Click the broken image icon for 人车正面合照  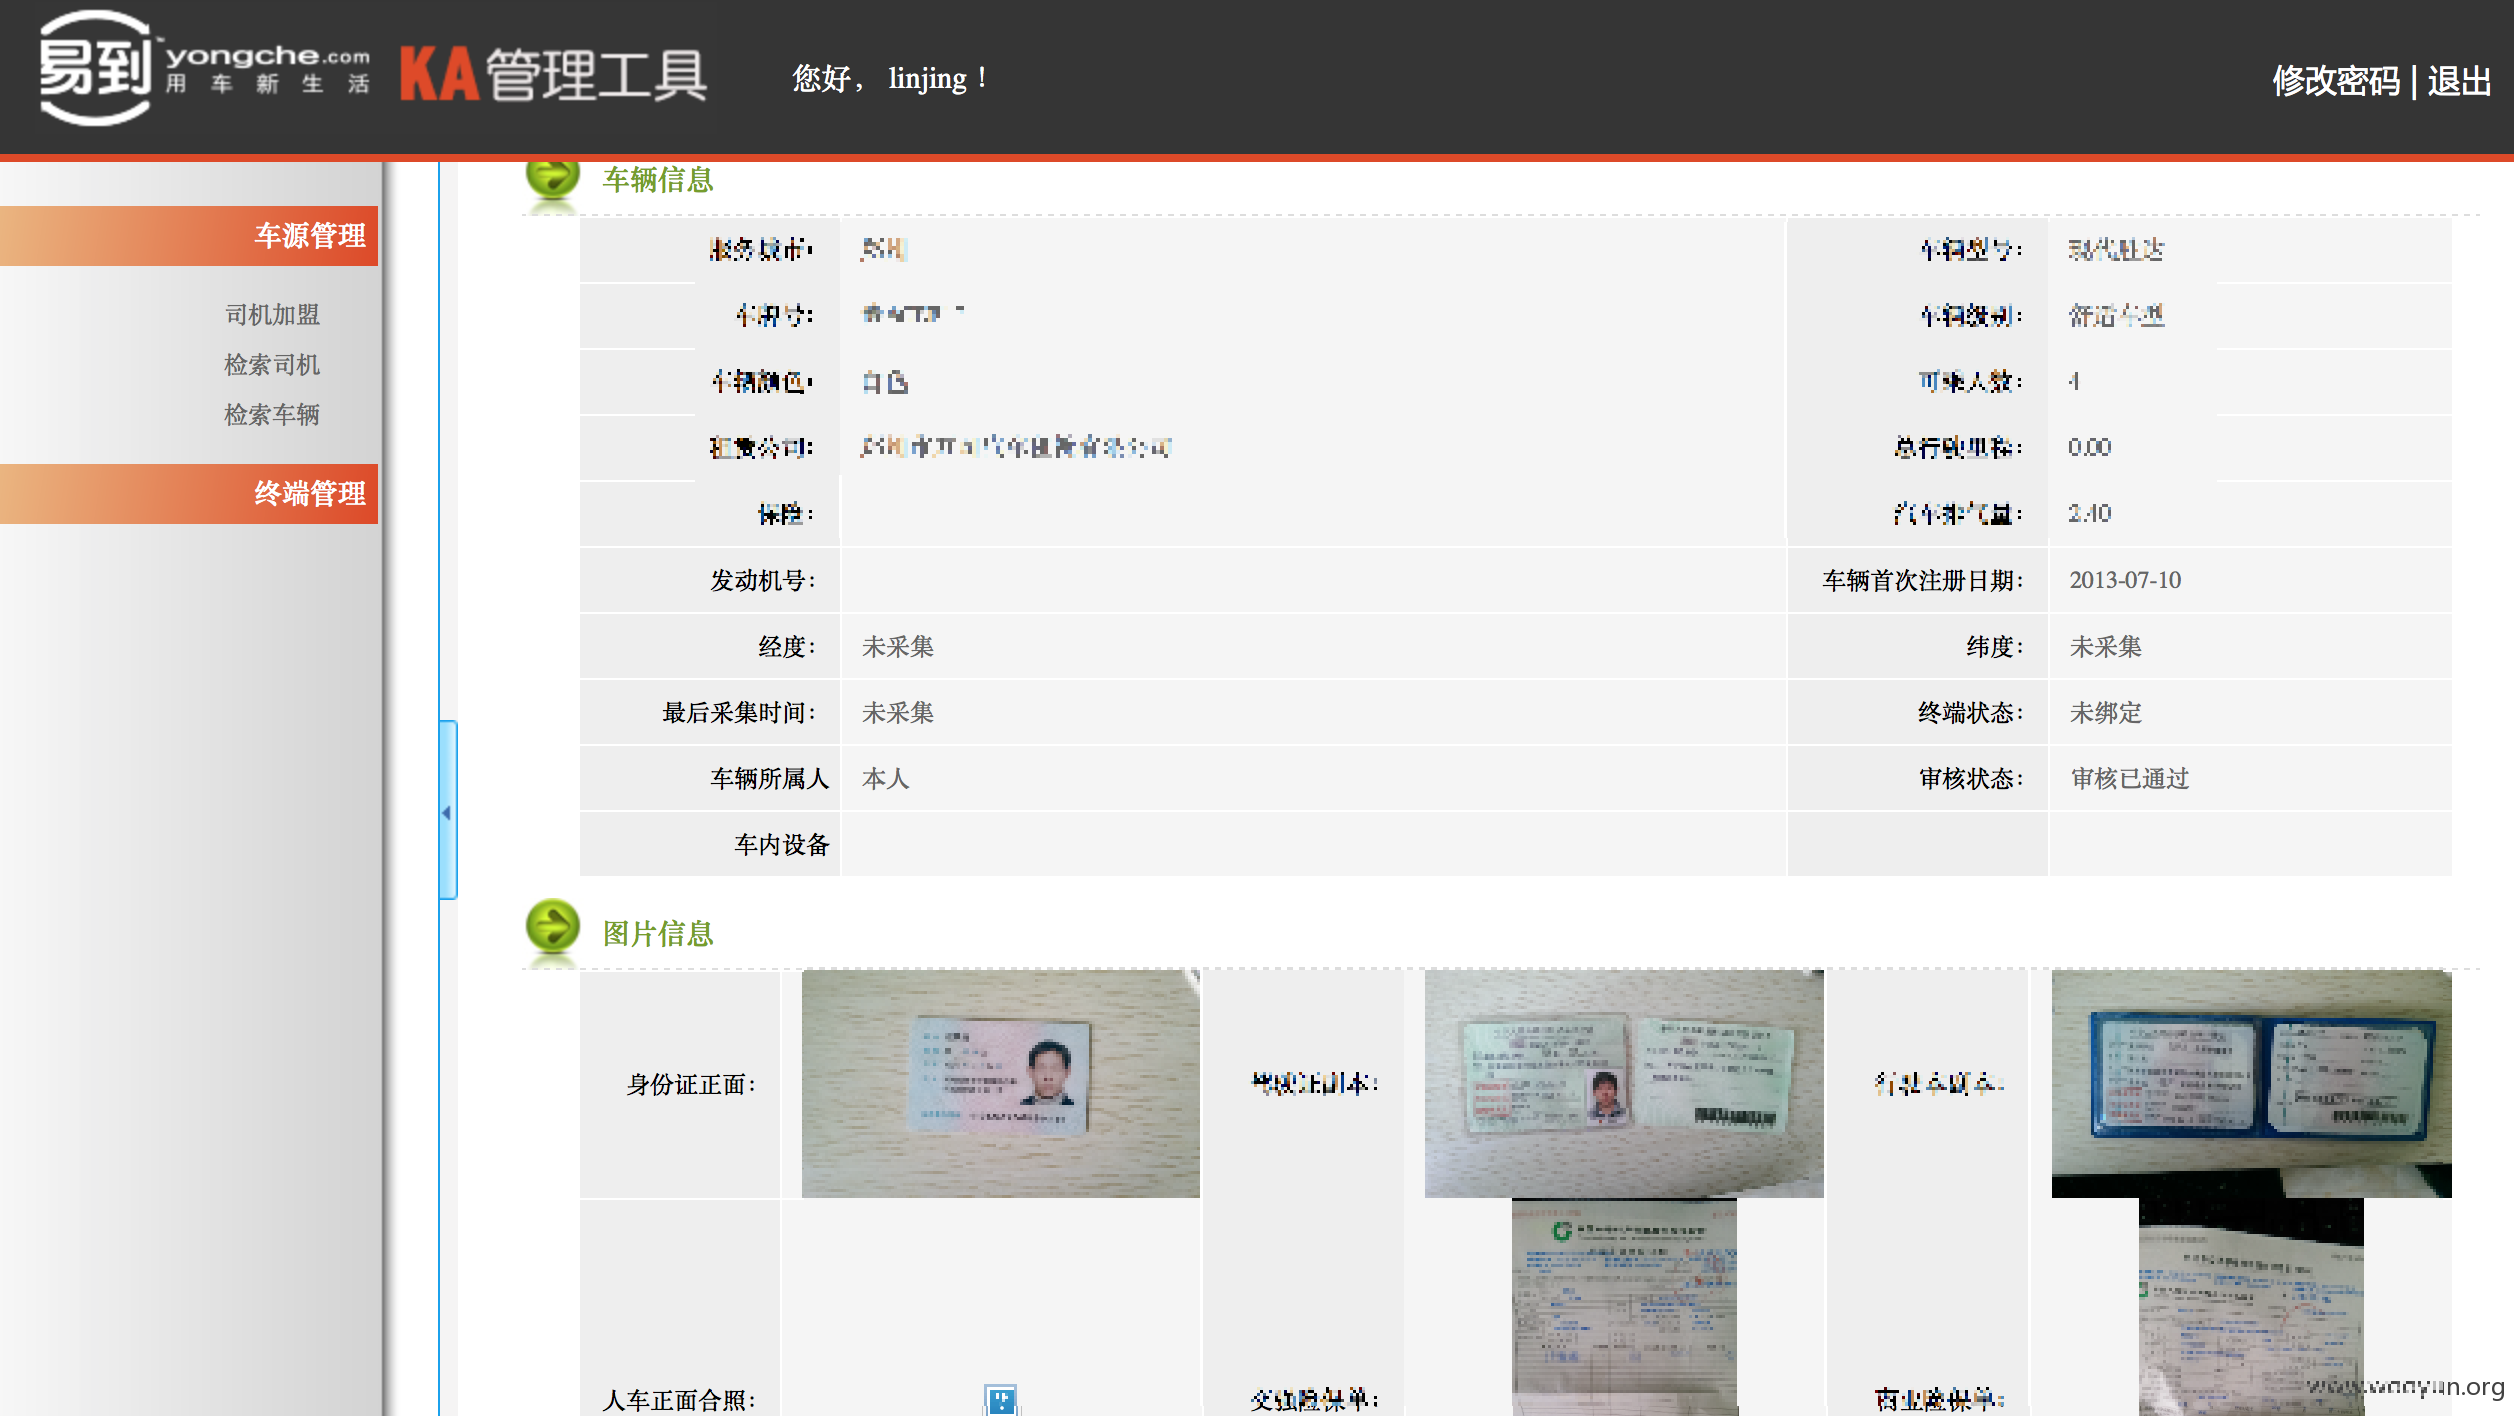click(1000, 1399)
